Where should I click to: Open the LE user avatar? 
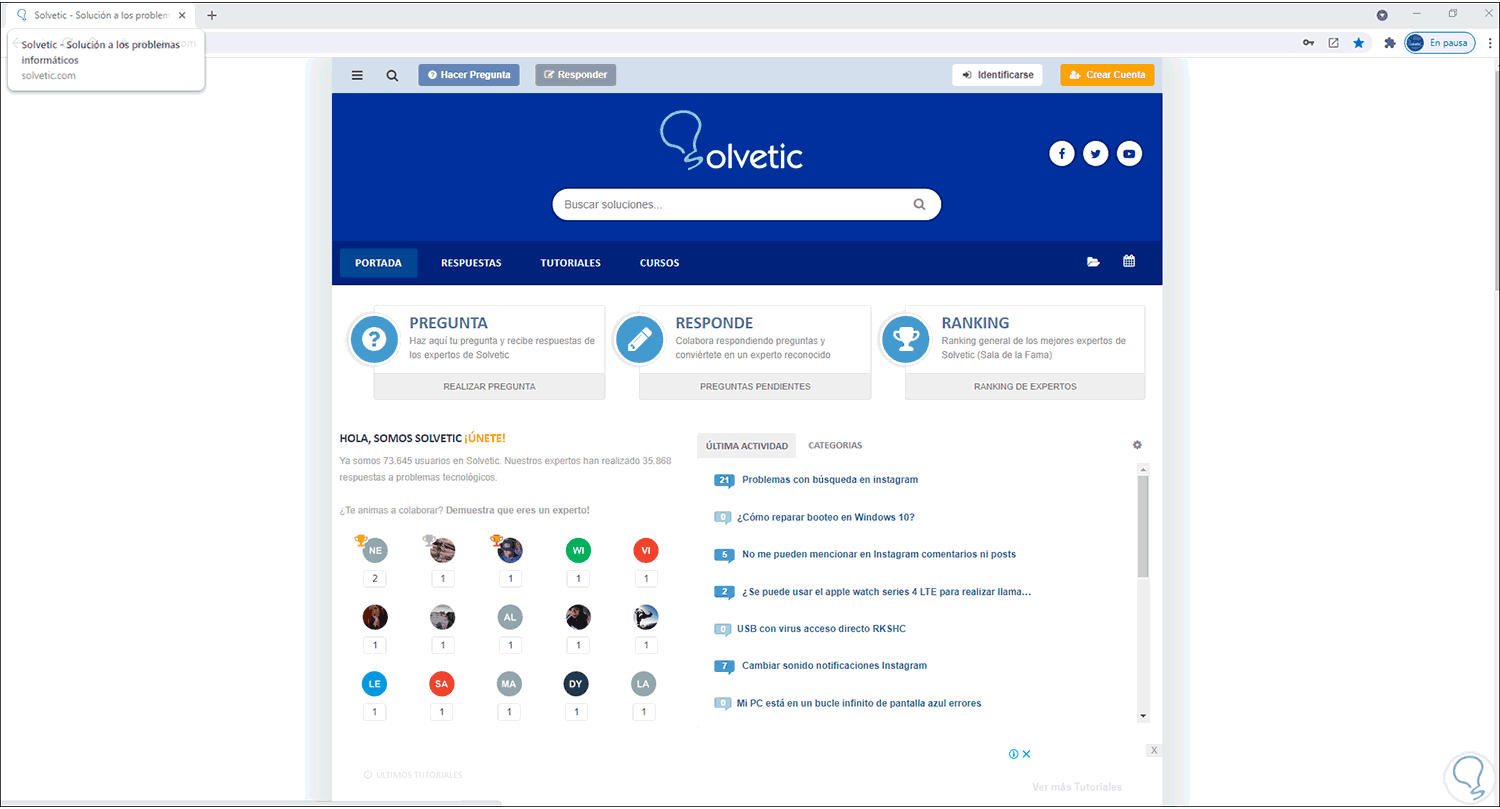pos(375,684)
